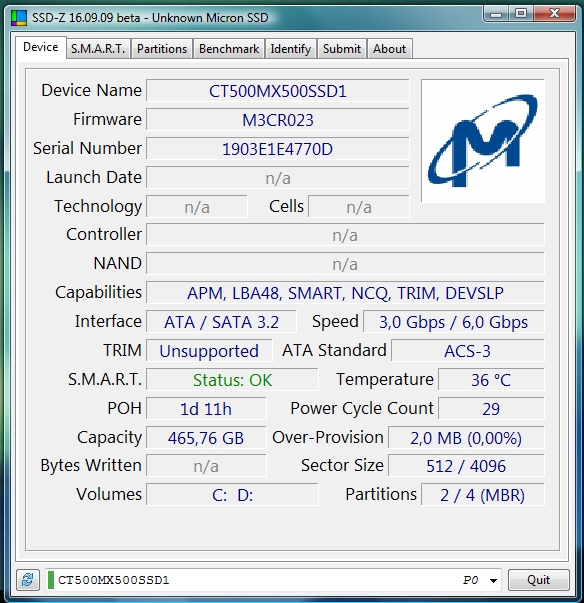Click the NAND n/a field

[345, 264]
